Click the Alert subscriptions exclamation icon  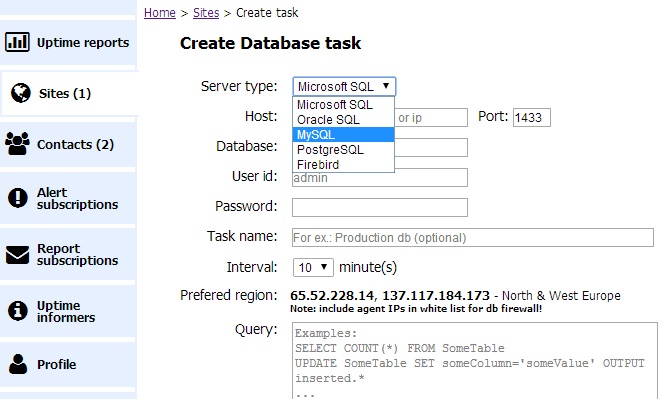pyautogui.click(x=17, y=198)
